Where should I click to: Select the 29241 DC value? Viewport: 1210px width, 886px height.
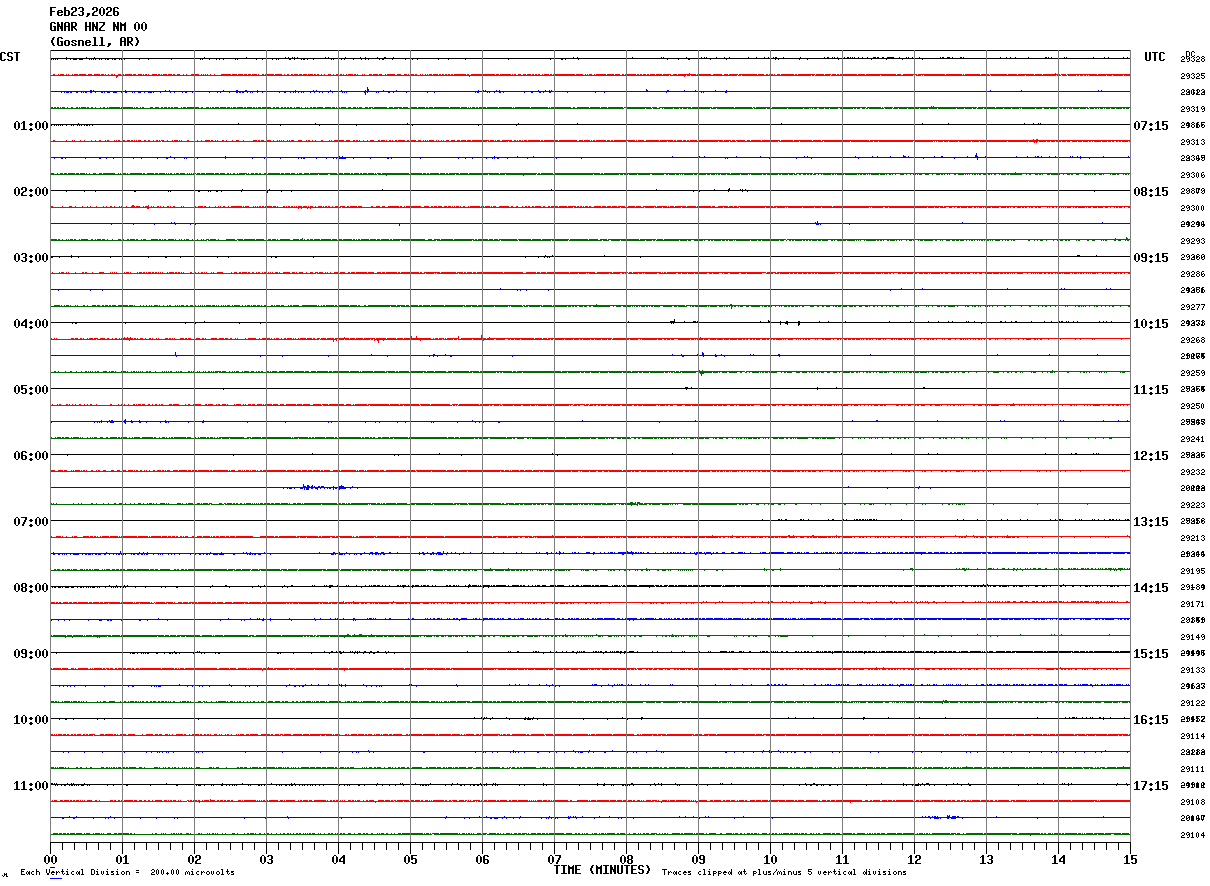[1192, 439]
